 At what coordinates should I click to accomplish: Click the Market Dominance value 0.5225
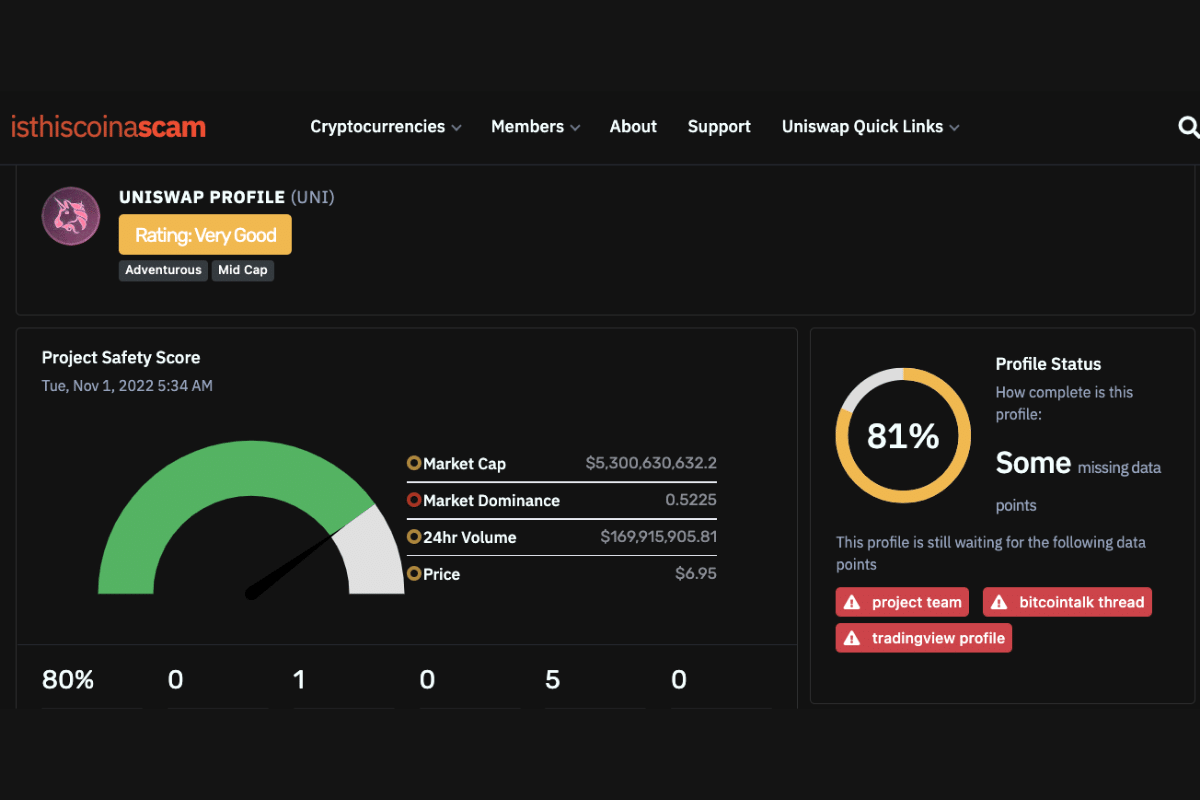(x=691, y=500)
